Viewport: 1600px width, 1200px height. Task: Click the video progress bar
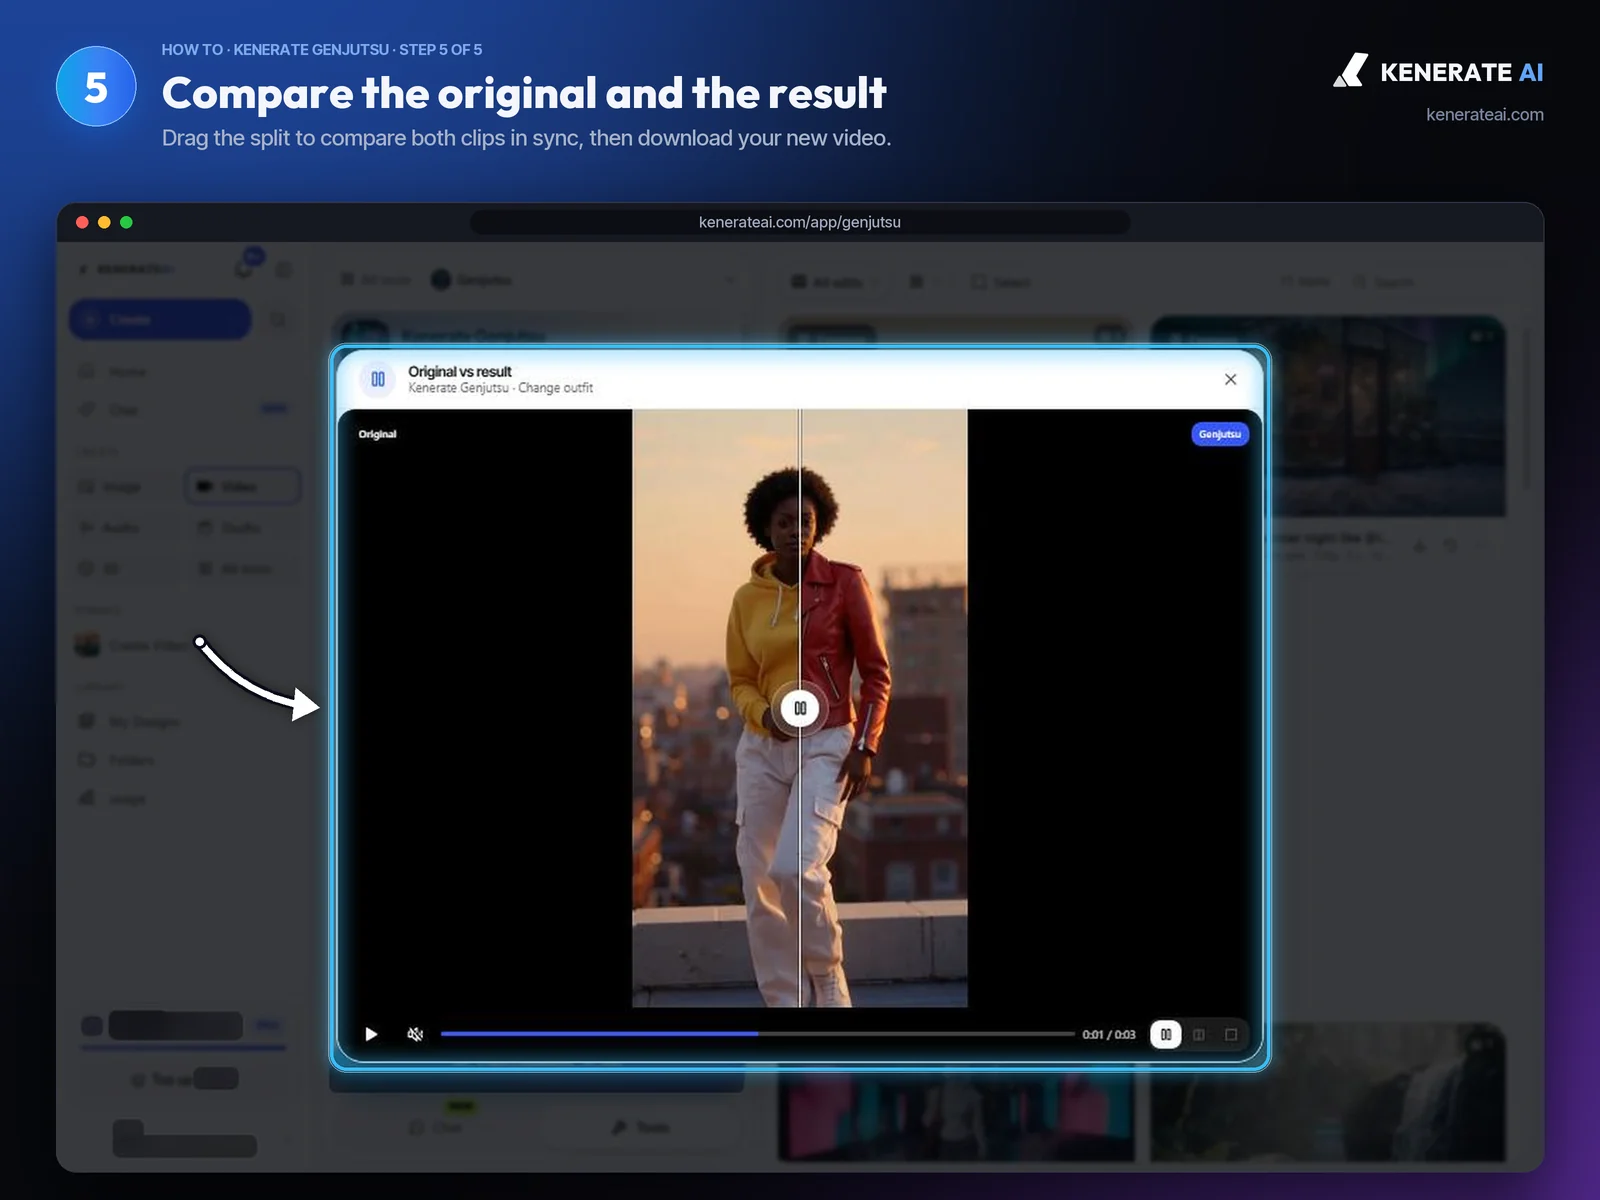pos(757,1034)
